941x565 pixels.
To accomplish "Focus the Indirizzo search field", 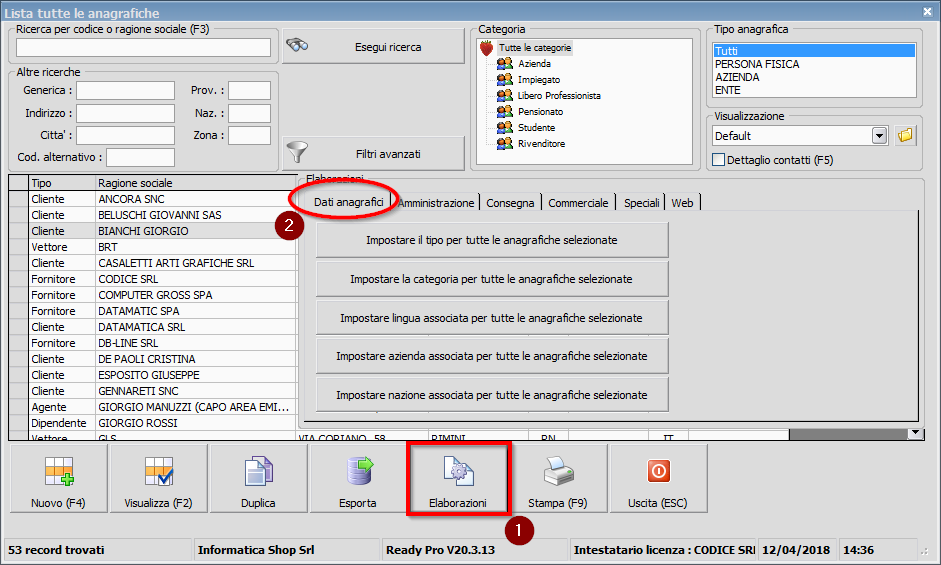I will [125, 113].
